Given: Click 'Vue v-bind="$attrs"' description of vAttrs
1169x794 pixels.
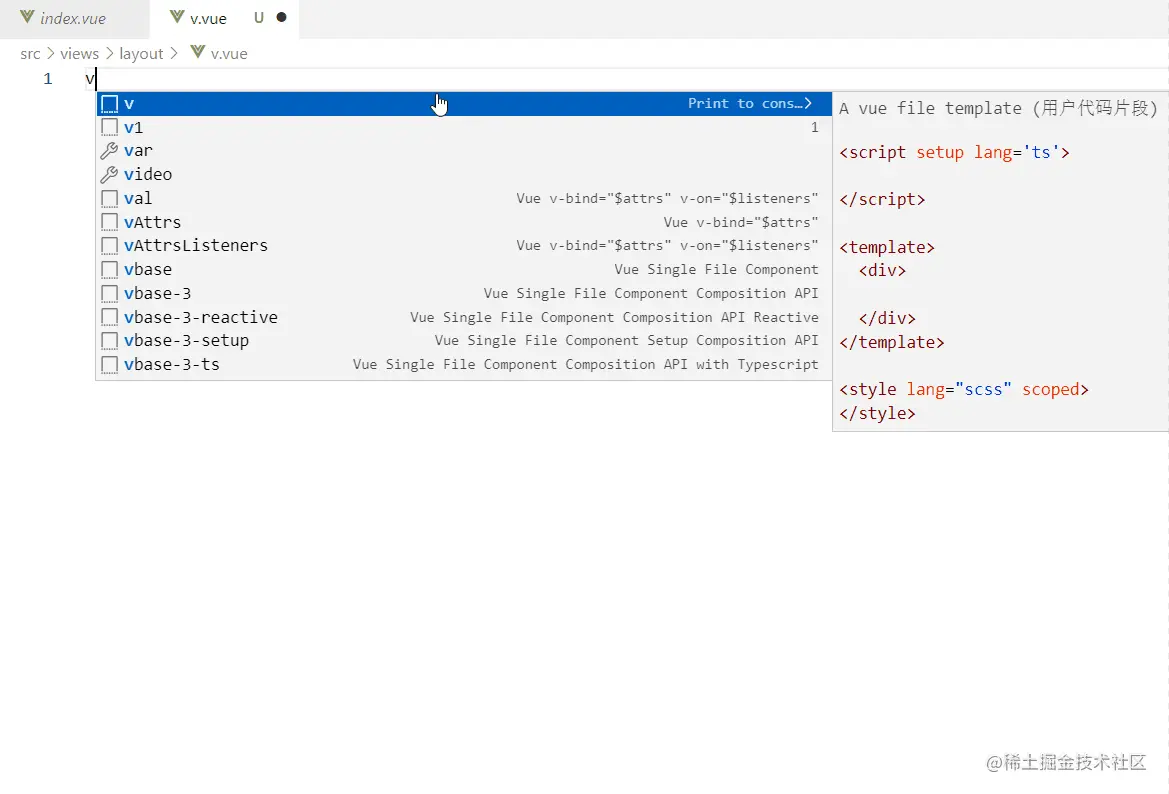Looking at the screenshot, I should coord(740,222).
